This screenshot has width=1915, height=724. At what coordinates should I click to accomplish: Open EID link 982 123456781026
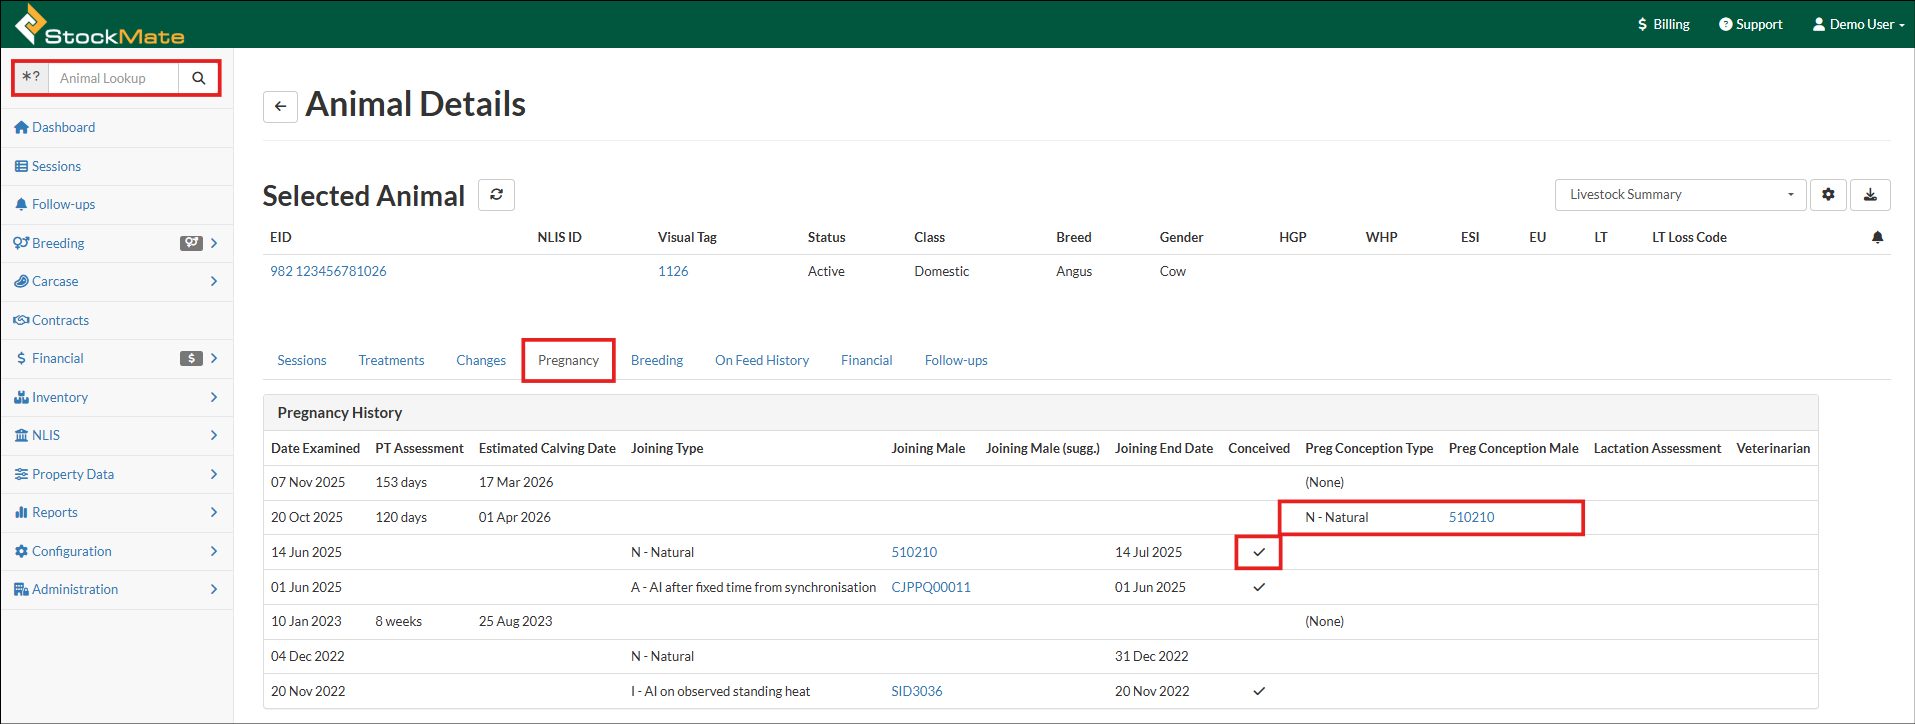tap(328, 272)
